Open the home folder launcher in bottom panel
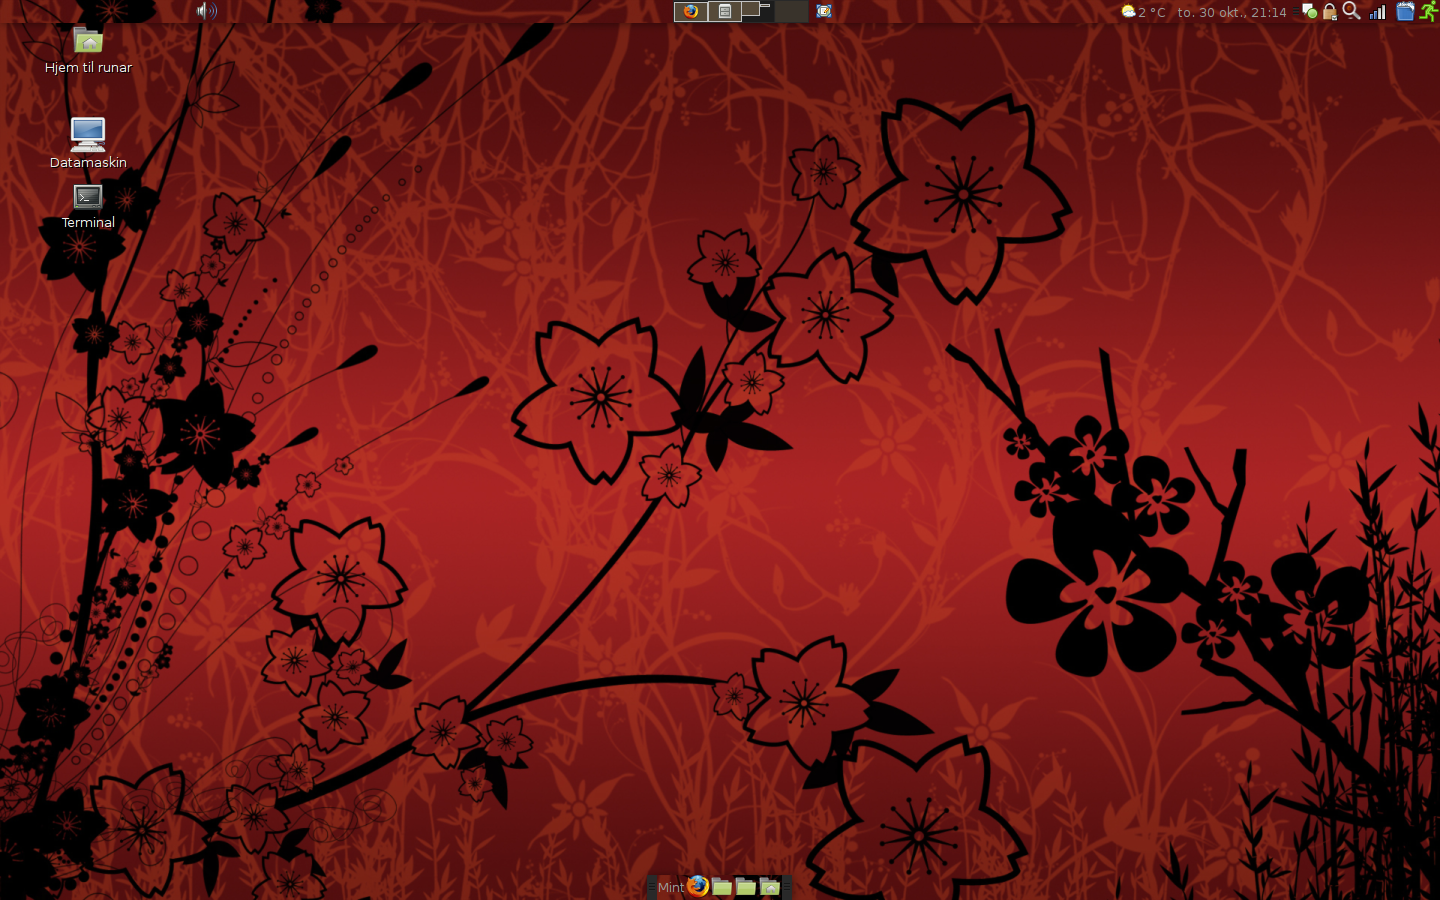Screen dimensions: 1440x900 (770, 886)
